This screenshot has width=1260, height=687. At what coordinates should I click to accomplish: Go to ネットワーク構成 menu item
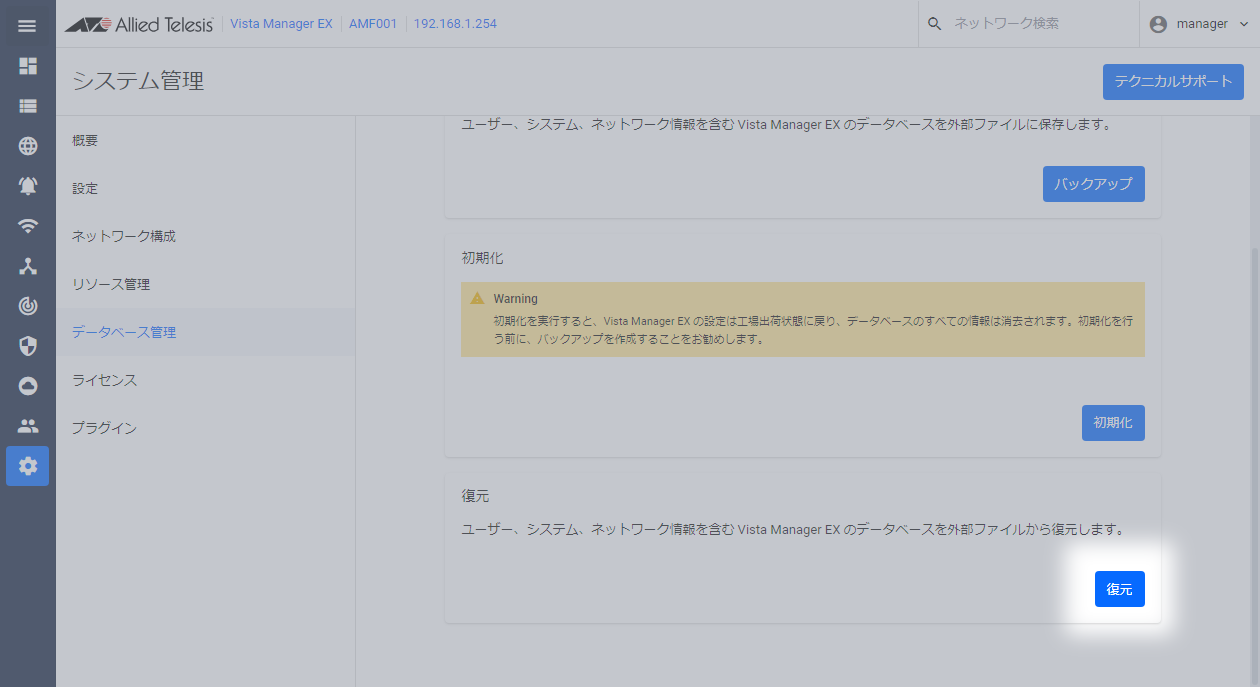point(124,237)
